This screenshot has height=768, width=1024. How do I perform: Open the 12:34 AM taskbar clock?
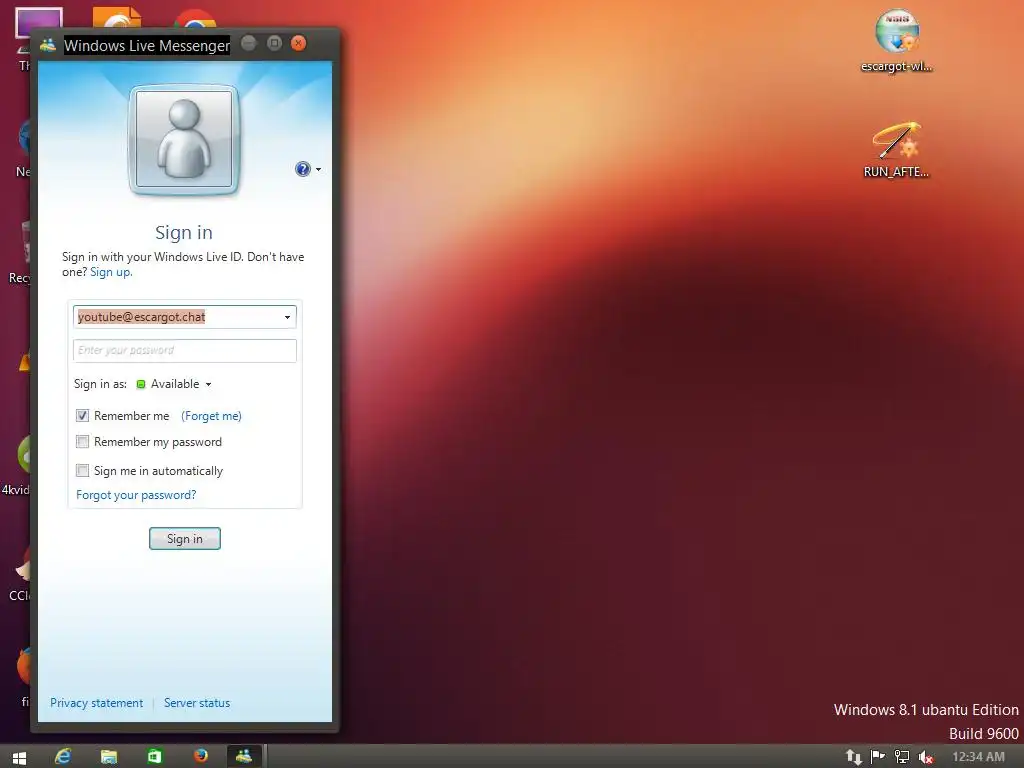point(978,757)
